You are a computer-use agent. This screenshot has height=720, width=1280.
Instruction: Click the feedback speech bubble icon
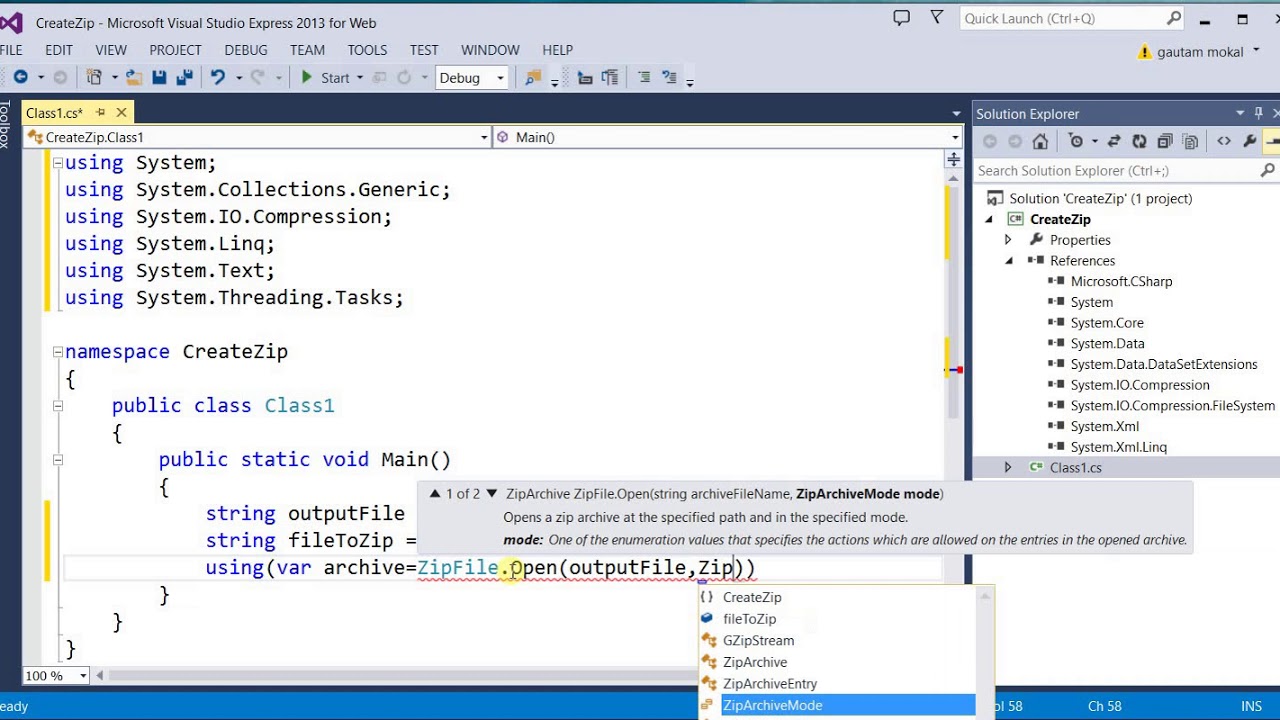(x=901, y=18)
